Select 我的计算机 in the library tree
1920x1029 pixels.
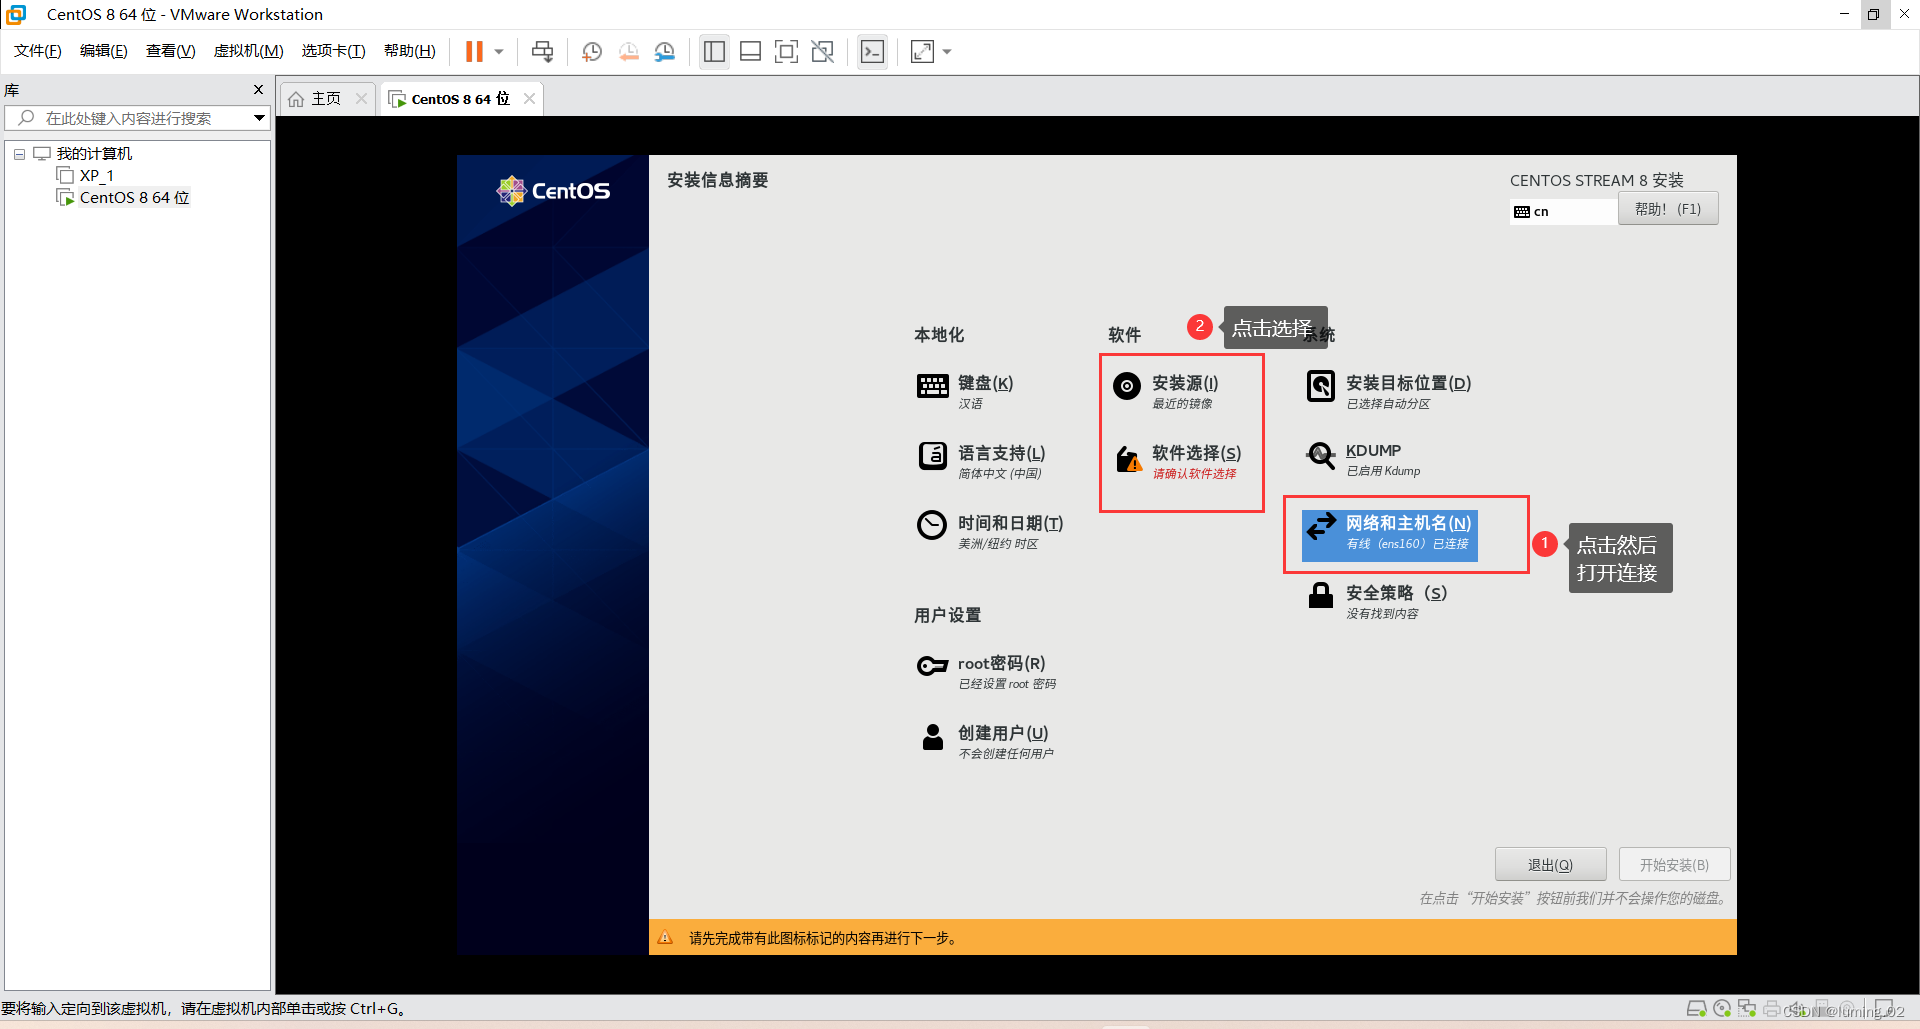[x=94, y=153]
